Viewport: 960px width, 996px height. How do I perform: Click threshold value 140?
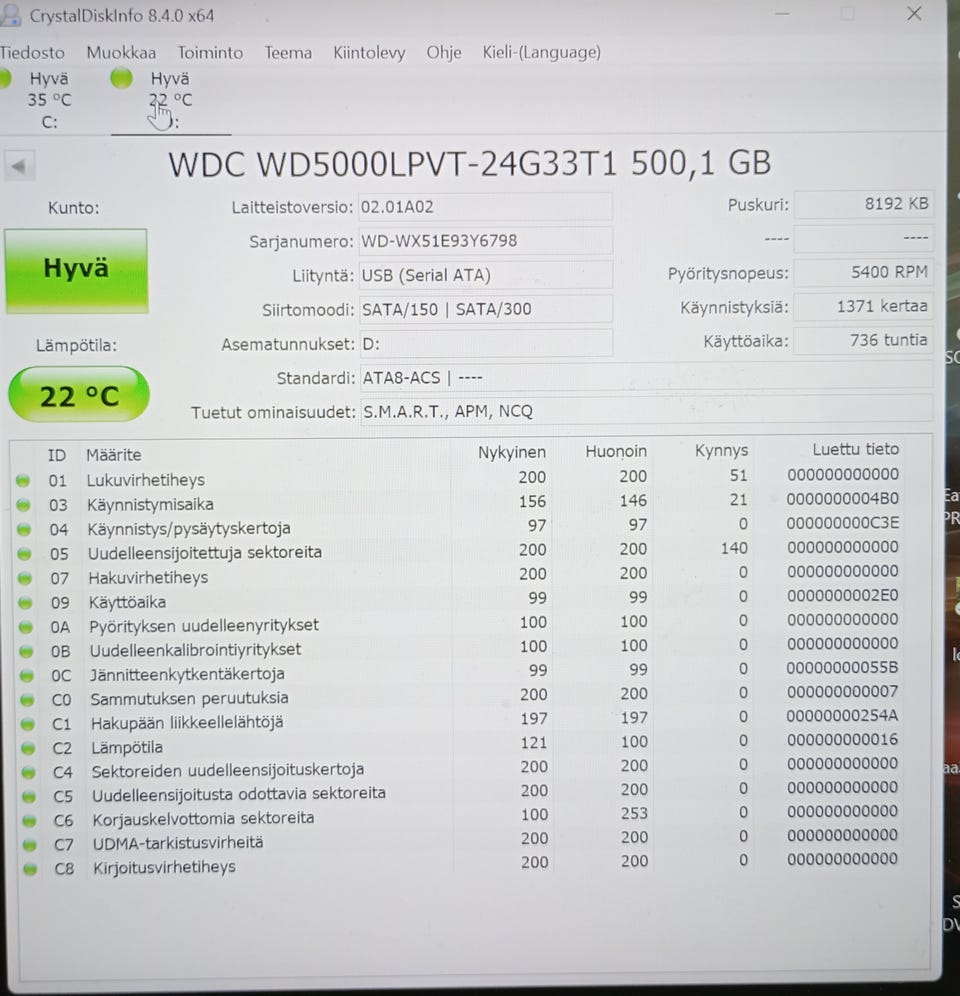(734, 548)
